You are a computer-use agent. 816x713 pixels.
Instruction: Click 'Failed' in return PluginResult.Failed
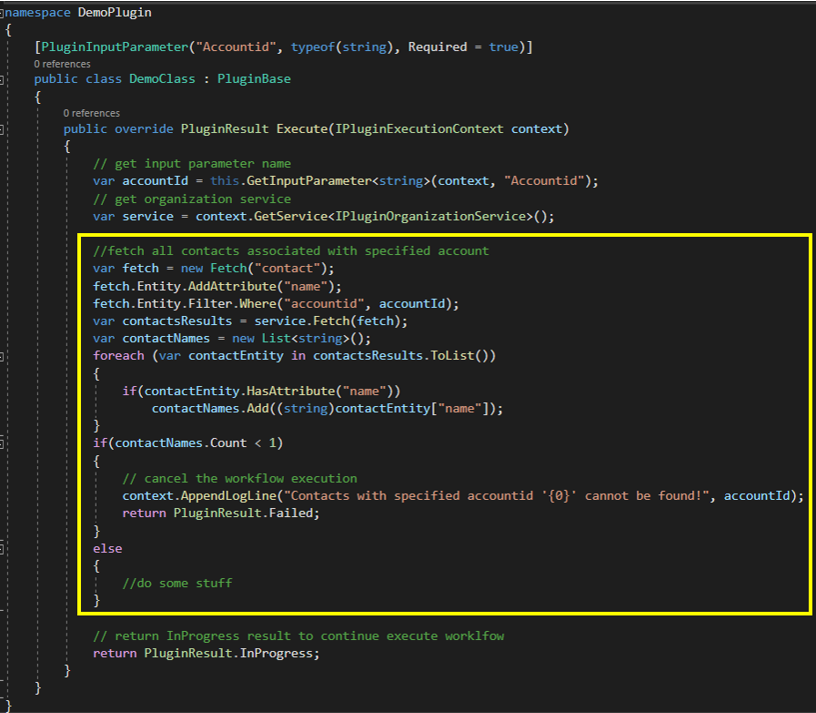coord(291,513)
